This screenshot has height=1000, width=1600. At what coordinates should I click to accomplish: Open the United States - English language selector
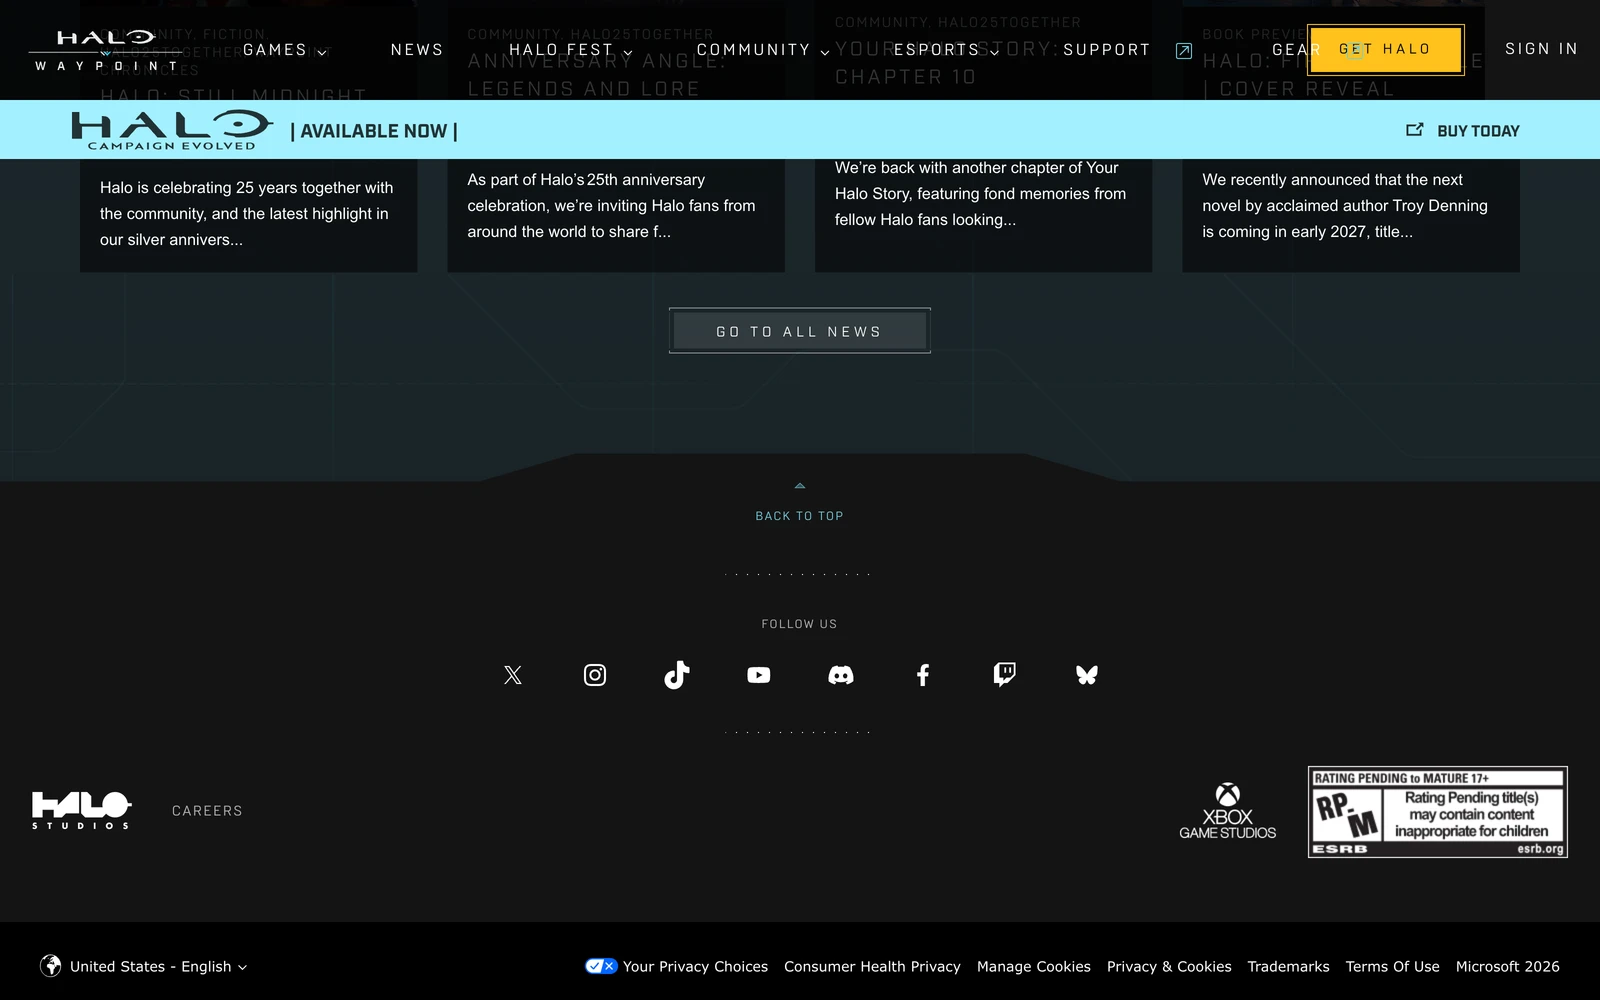coord(144,966)
